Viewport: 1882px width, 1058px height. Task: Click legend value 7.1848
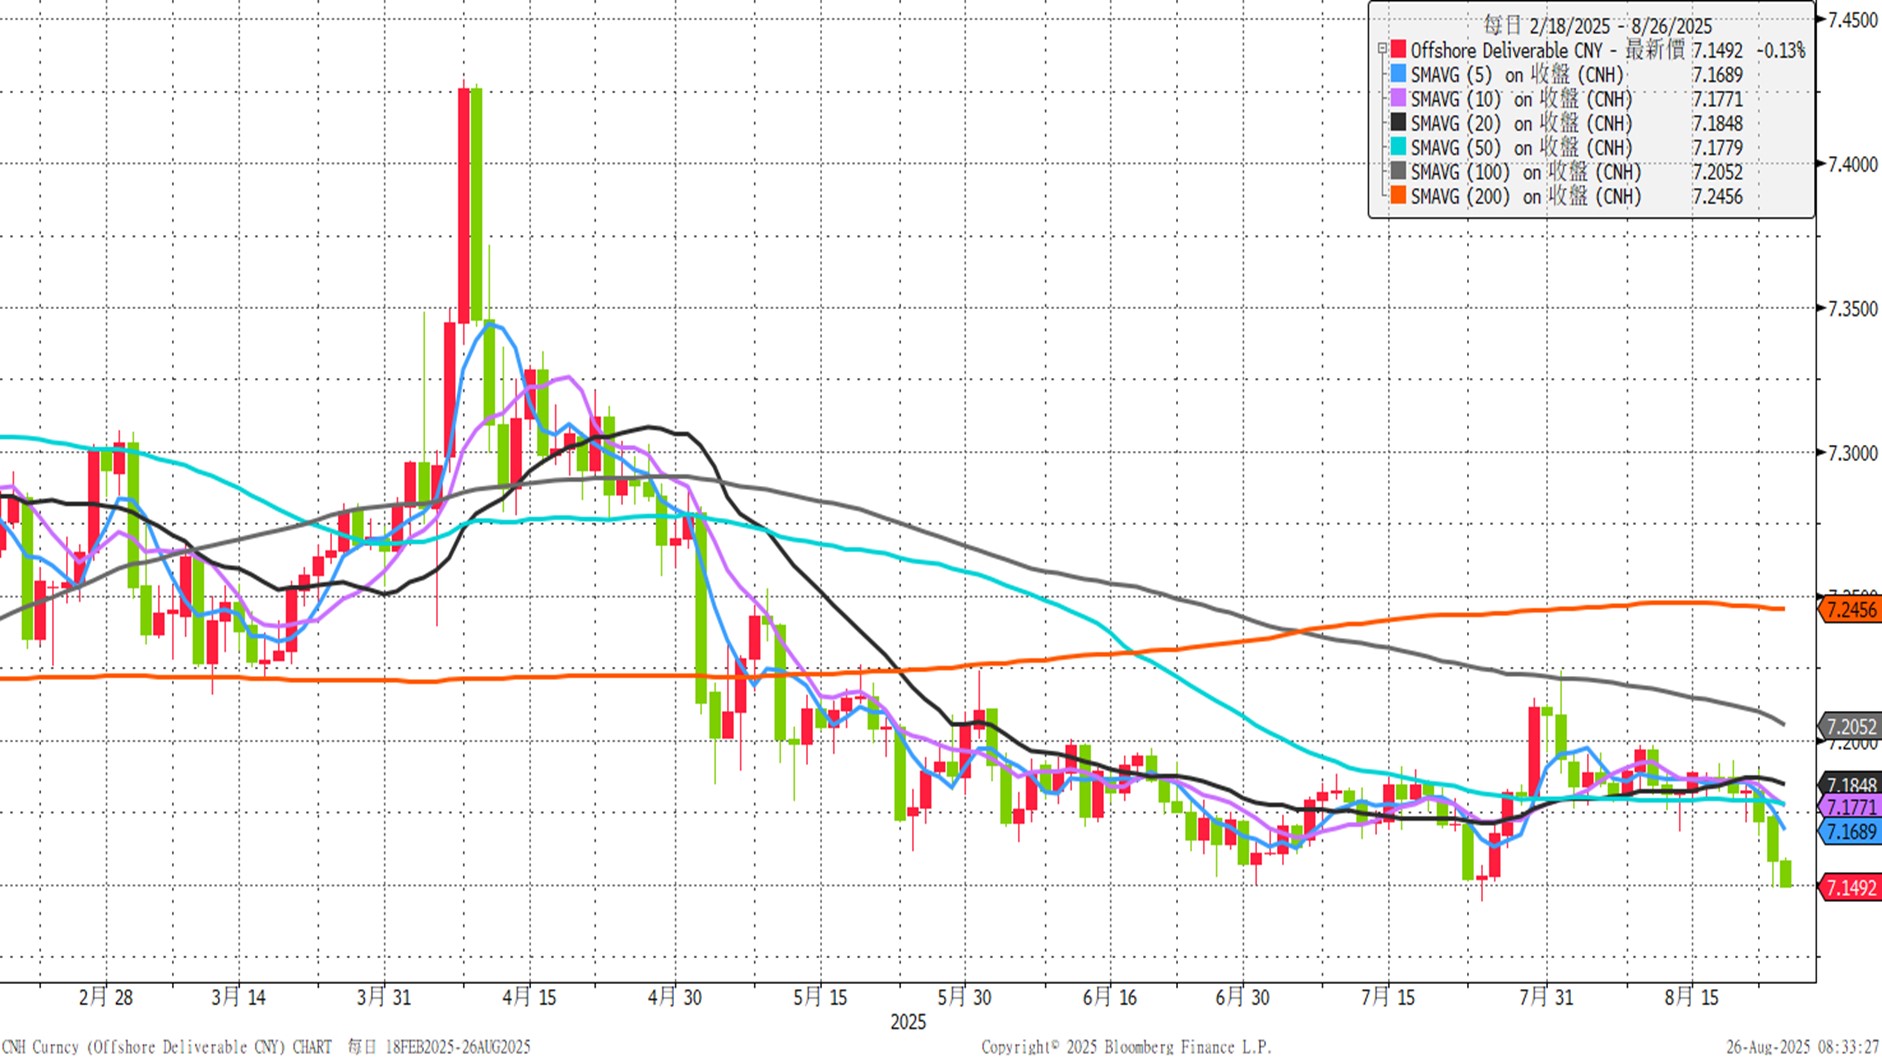[x=1717, y=124]
